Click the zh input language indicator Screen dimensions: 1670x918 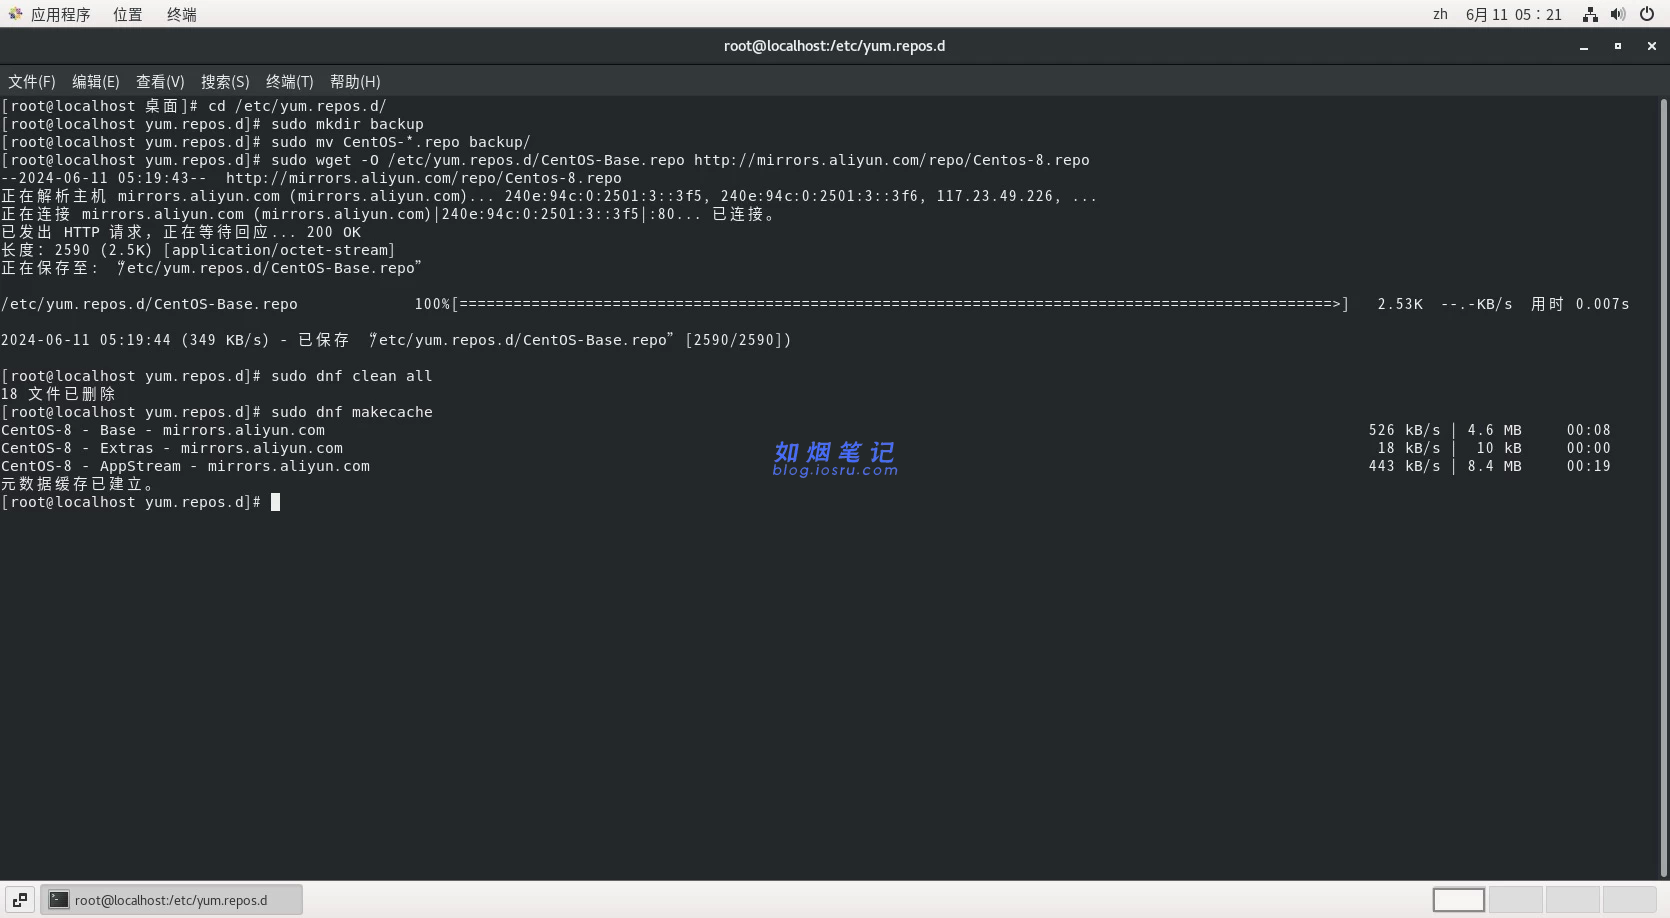(1440, 14)
